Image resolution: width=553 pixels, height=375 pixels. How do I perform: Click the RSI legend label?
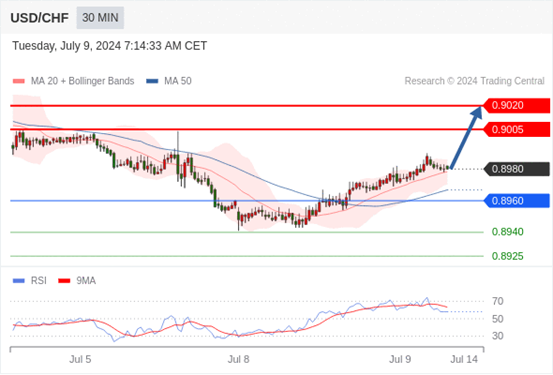(38, 281)
